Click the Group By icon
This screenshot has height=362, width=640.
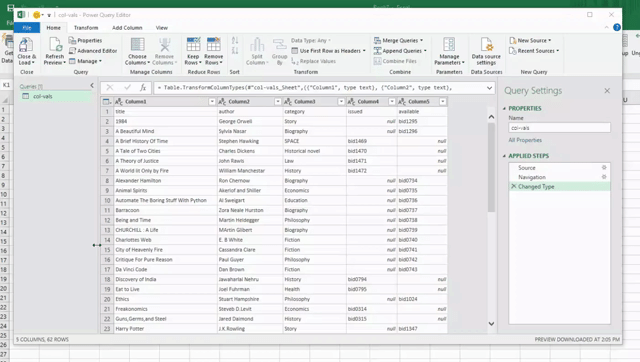280,45
